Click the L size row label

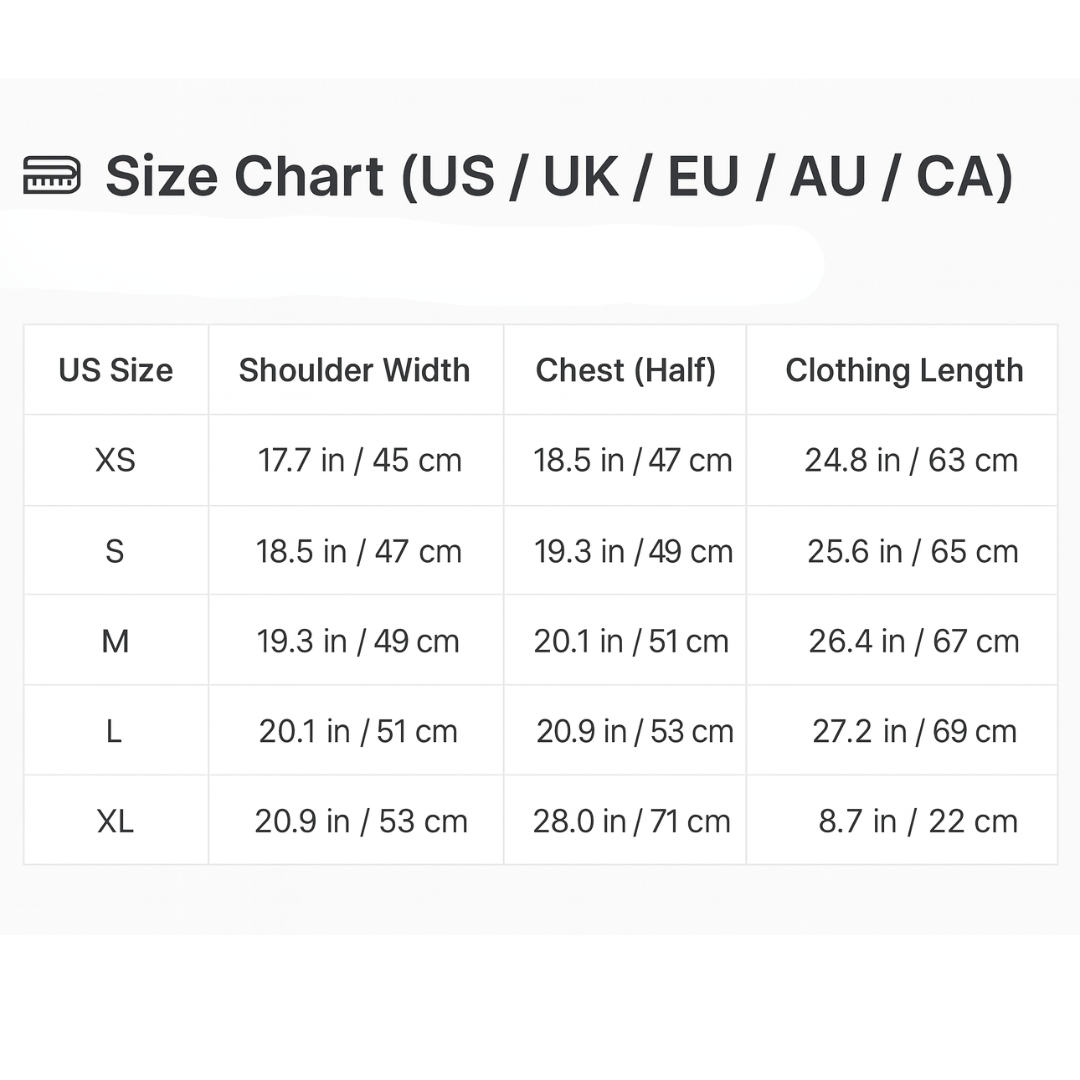tap(114, 731)
